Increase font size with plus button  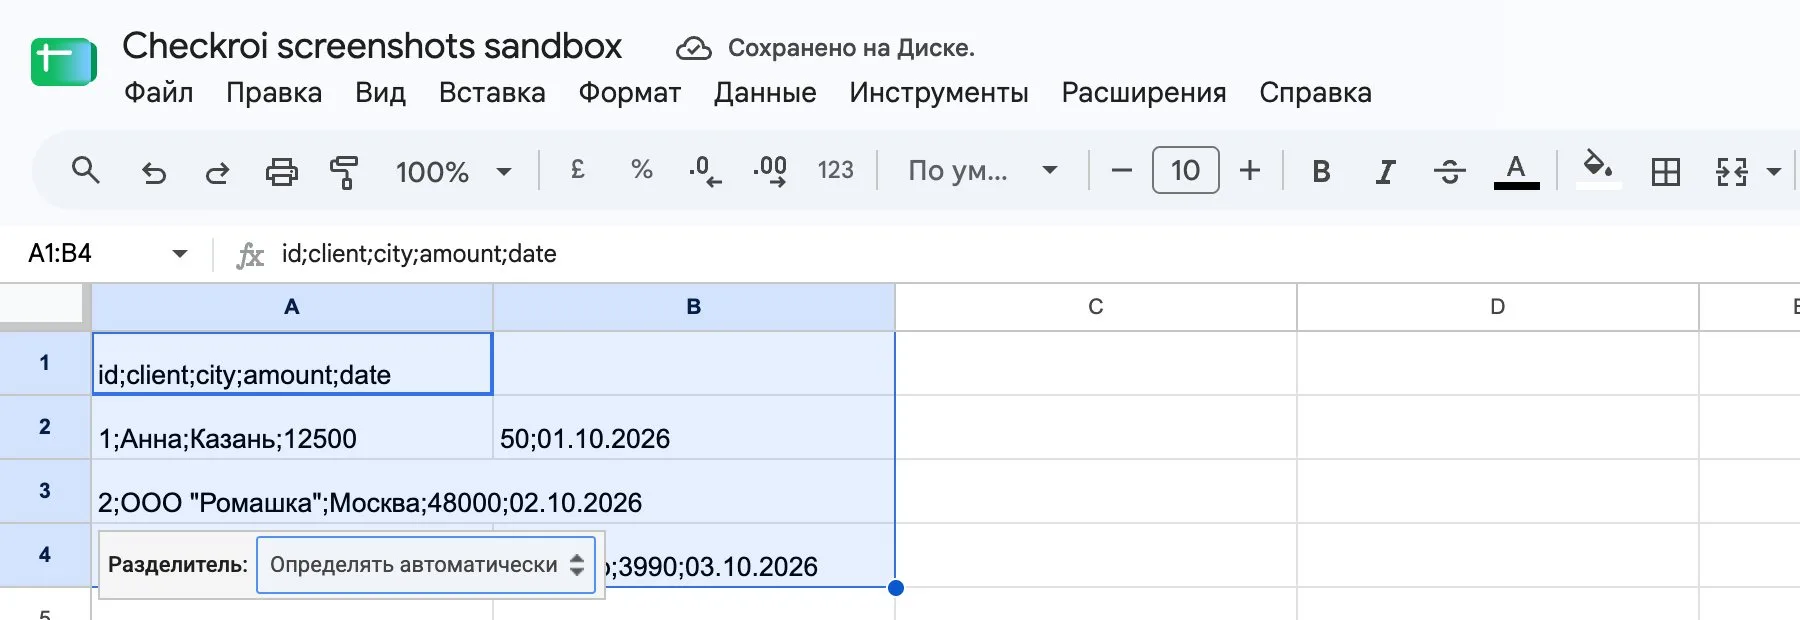coord(1249,170)
